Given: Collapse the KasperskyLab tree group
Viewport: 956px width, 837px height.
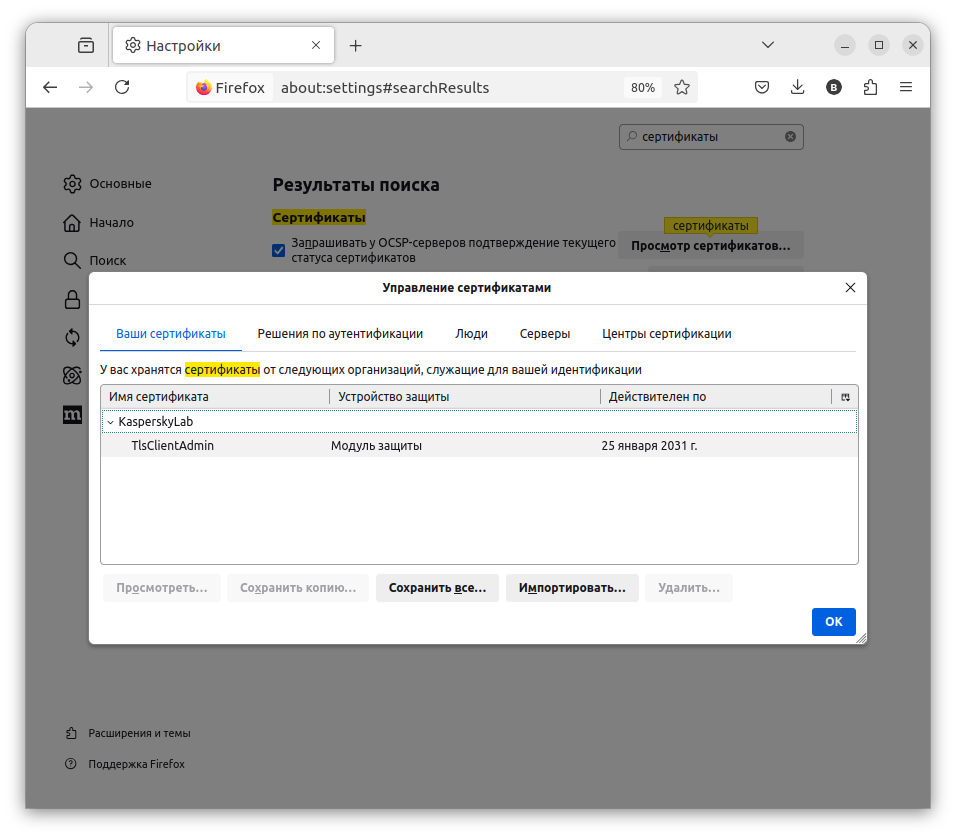Looking at the screenshot, I should 110,422.
